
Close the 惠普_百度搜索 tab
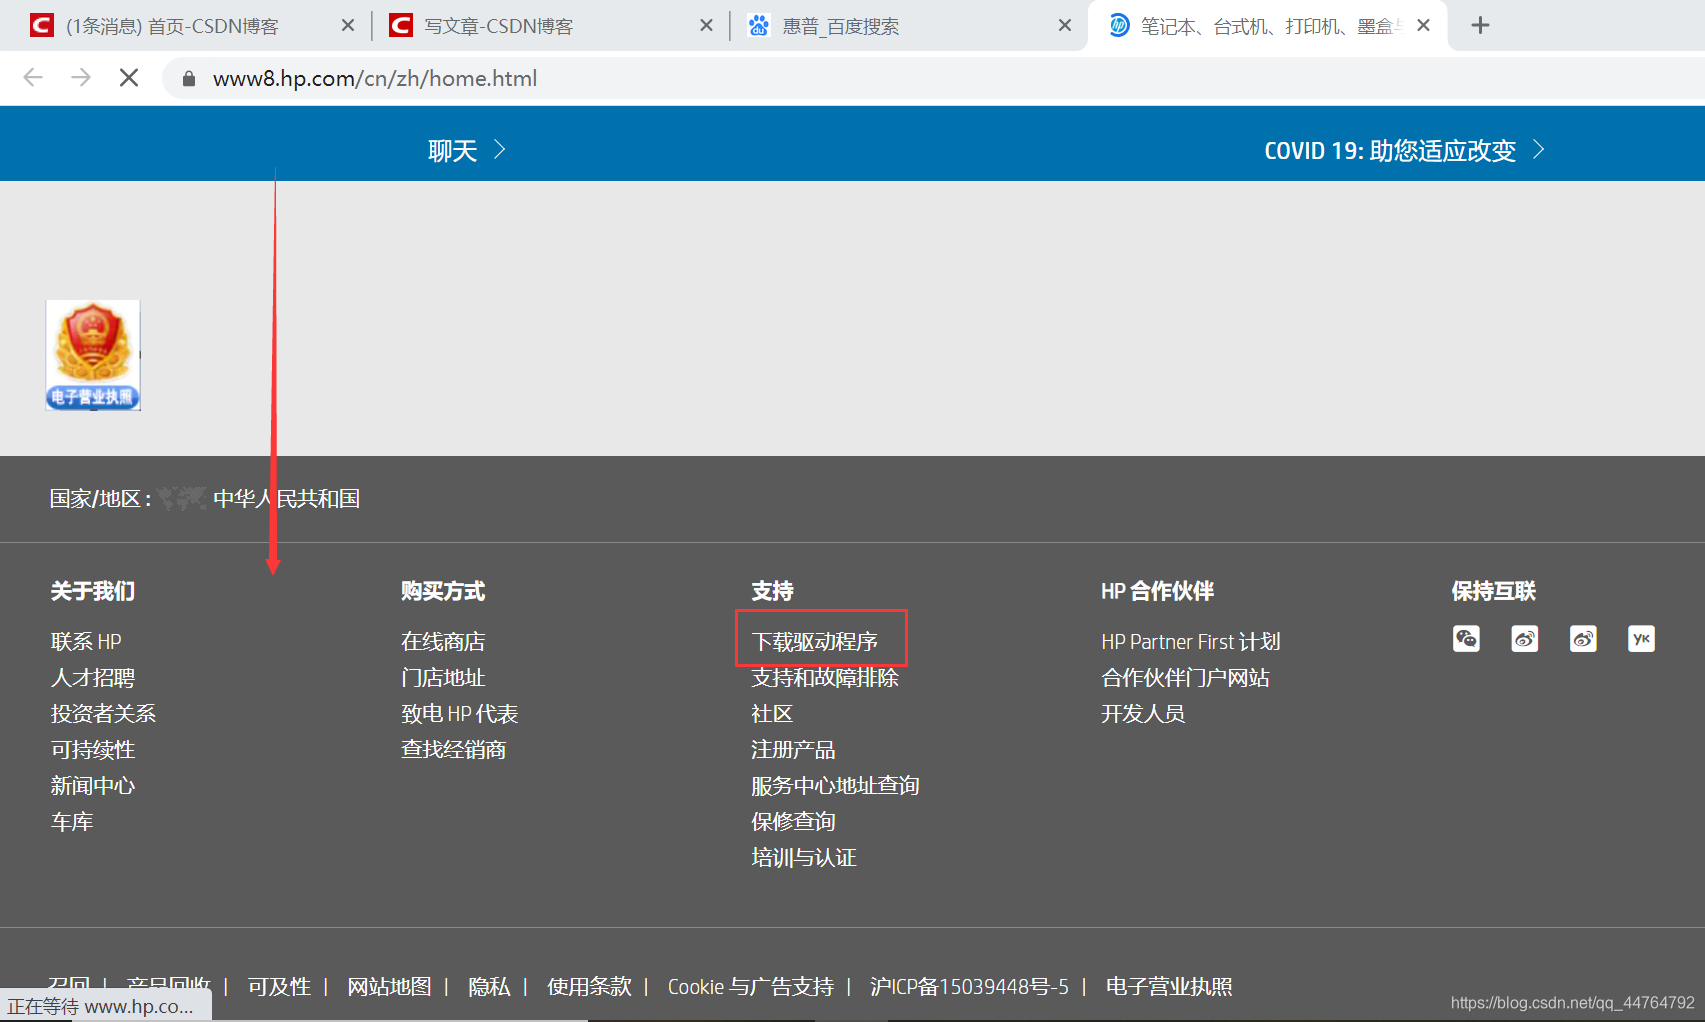[1065, 25]
